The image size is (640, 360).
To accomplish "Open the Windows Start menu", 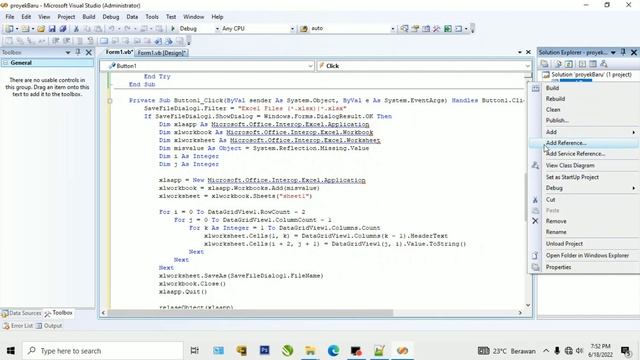I will click(11, 351).
